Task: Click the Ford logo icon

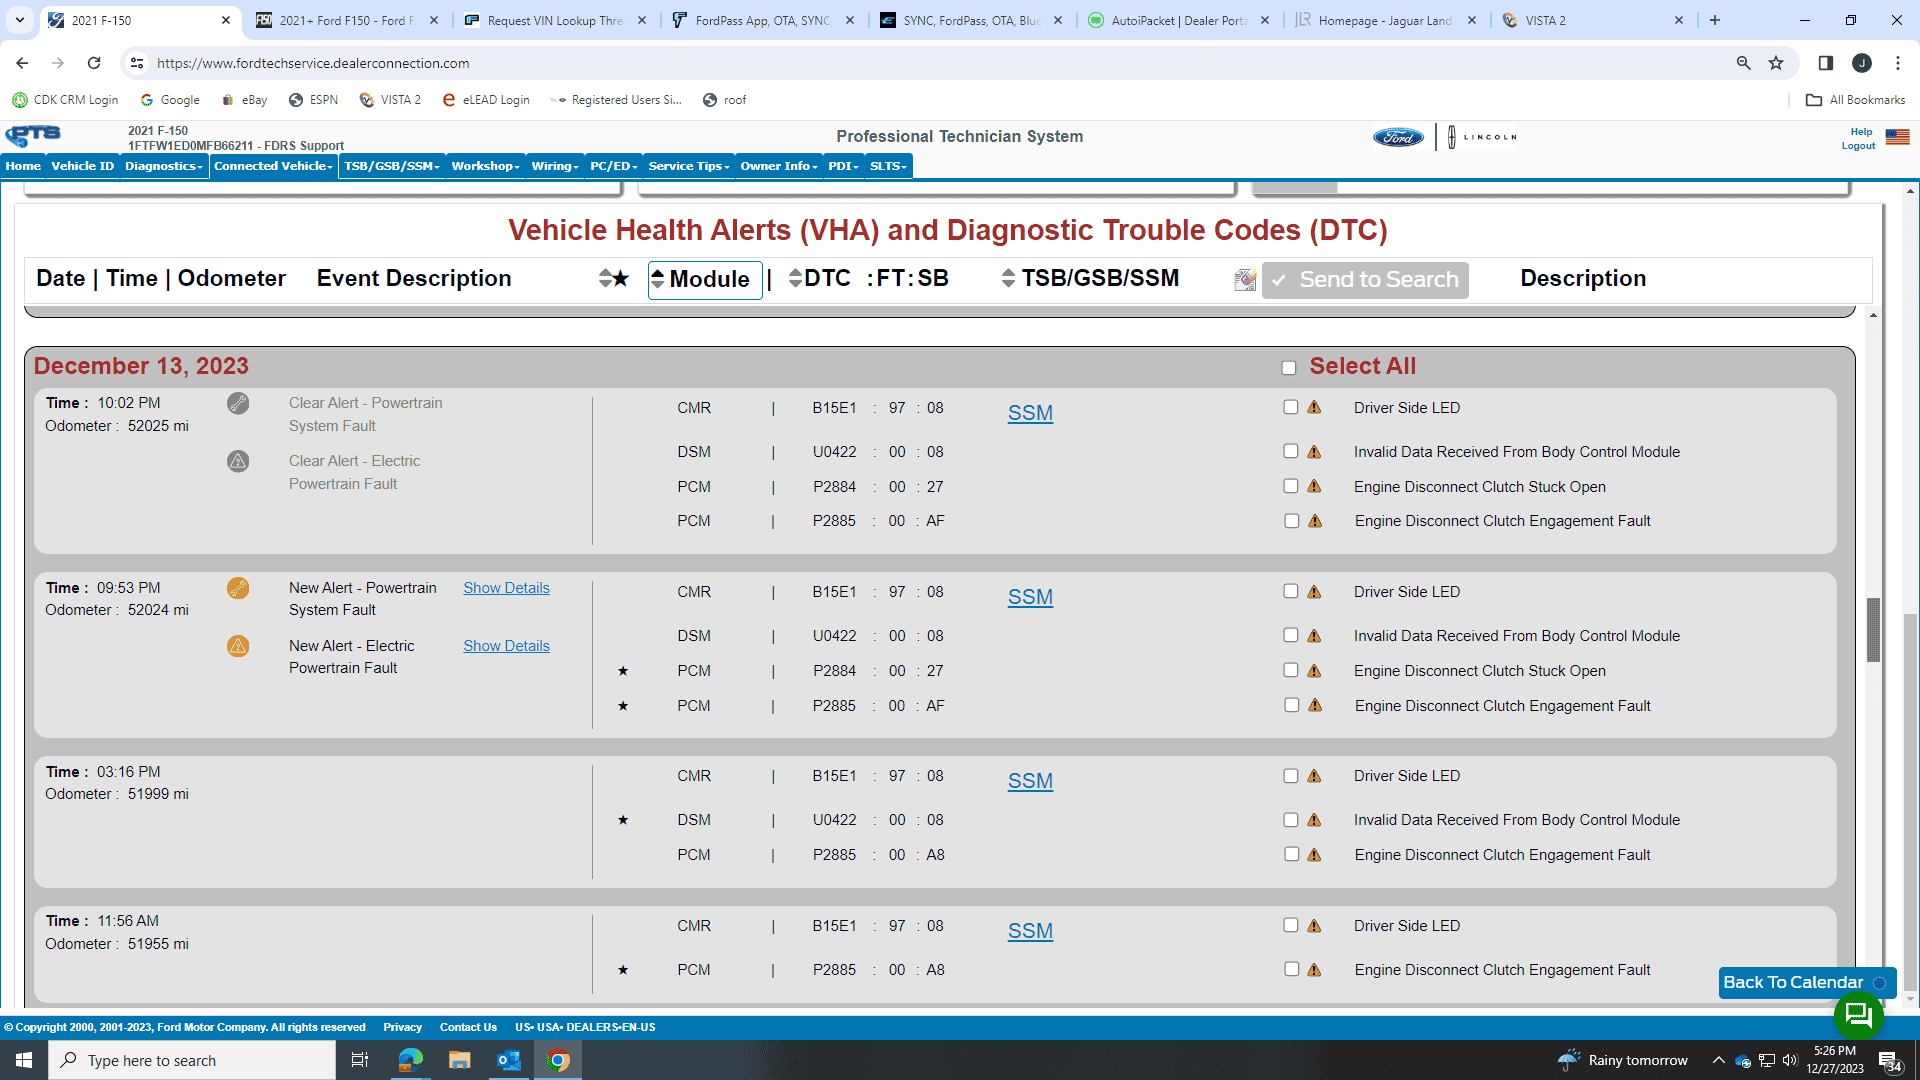Action: pos(1398,137)
